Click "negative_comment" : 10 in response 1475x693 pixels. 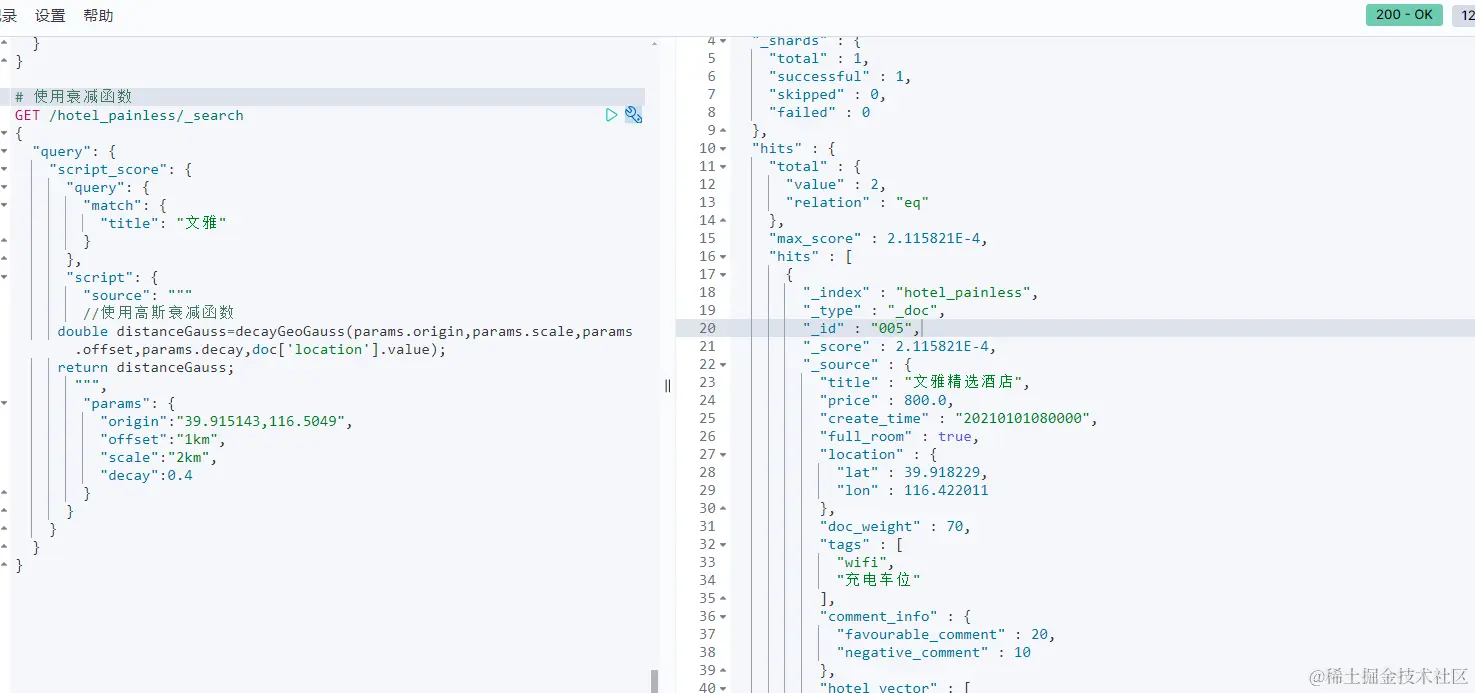(933, 652)
